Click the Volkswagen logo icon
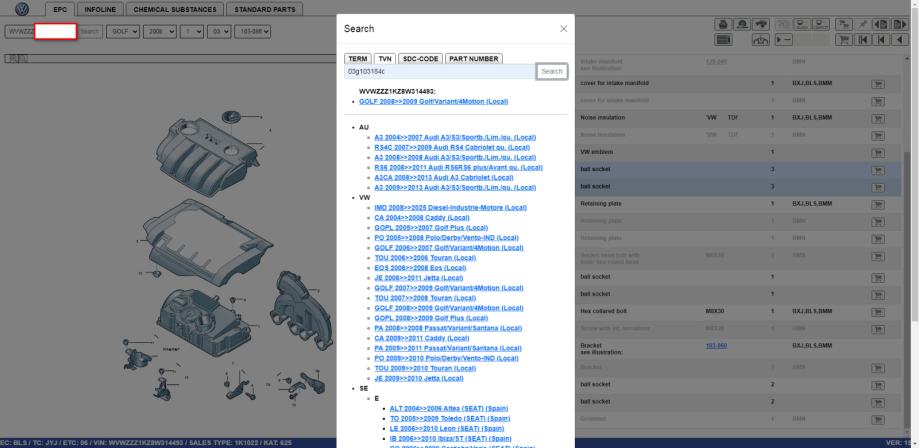This screenshot has height=448, width=919. coord(22,9)
